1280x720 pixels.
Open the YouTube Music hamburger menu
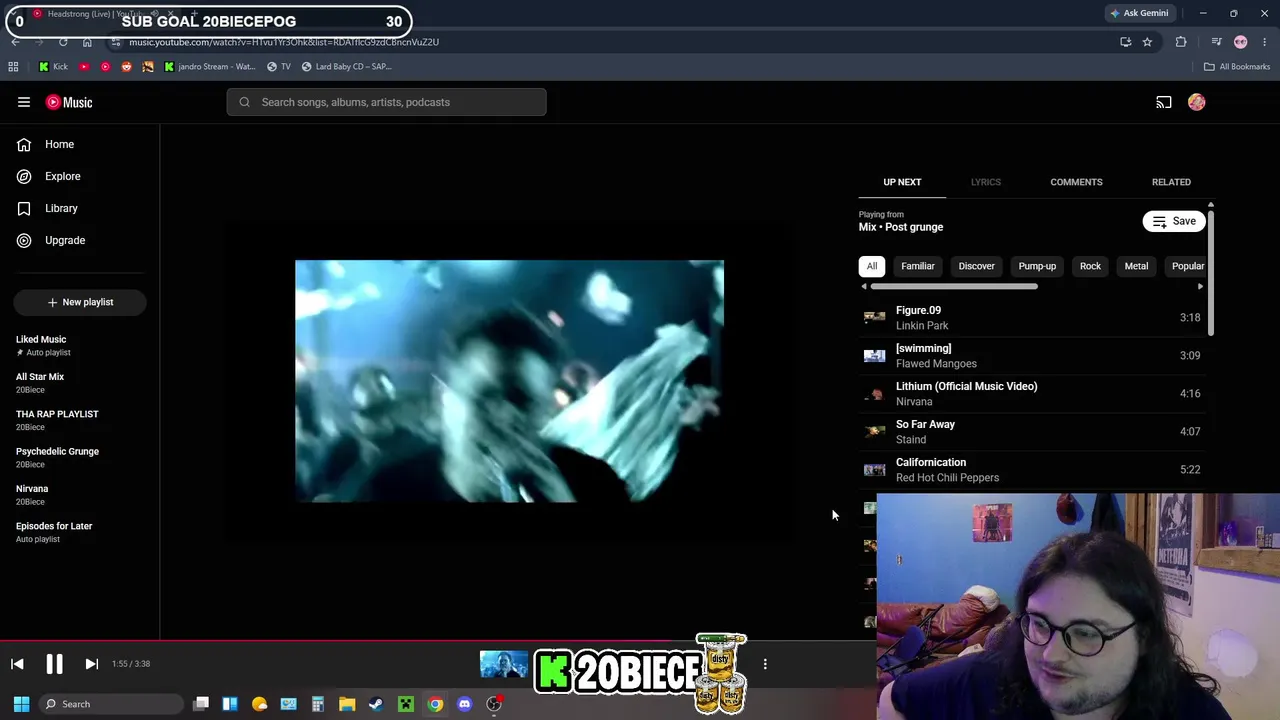24,102
